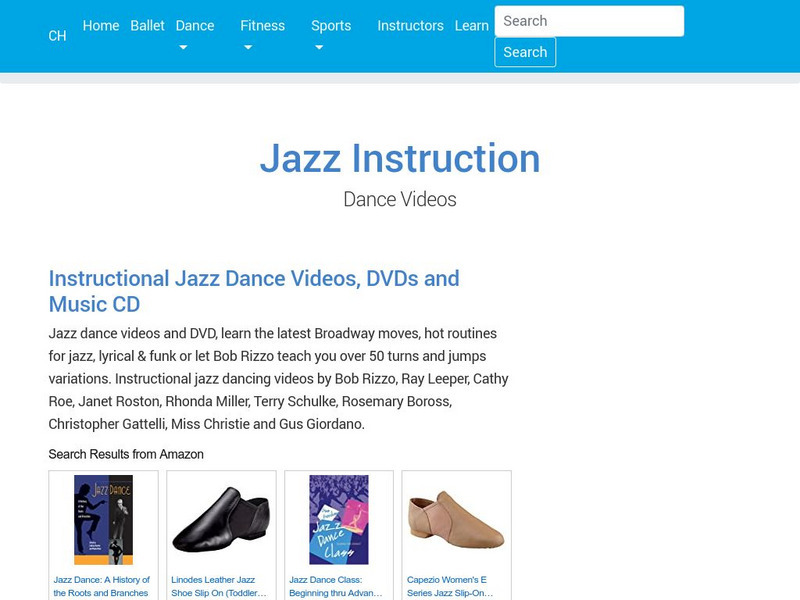Image resolution: width=800 pixels, height=600 pixels.
Task: Open the Jazz Dance history book link
Action: point(102,586)
